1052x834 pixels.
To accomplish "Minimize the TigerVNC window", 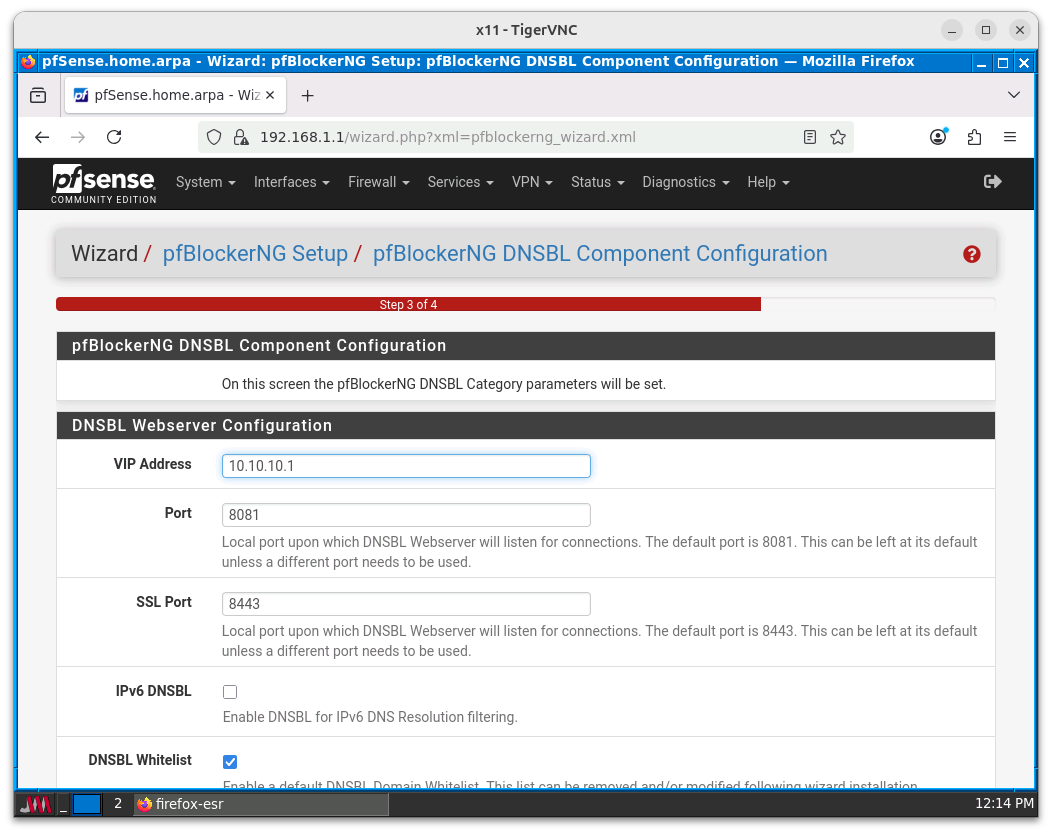I will click(951, 30).
